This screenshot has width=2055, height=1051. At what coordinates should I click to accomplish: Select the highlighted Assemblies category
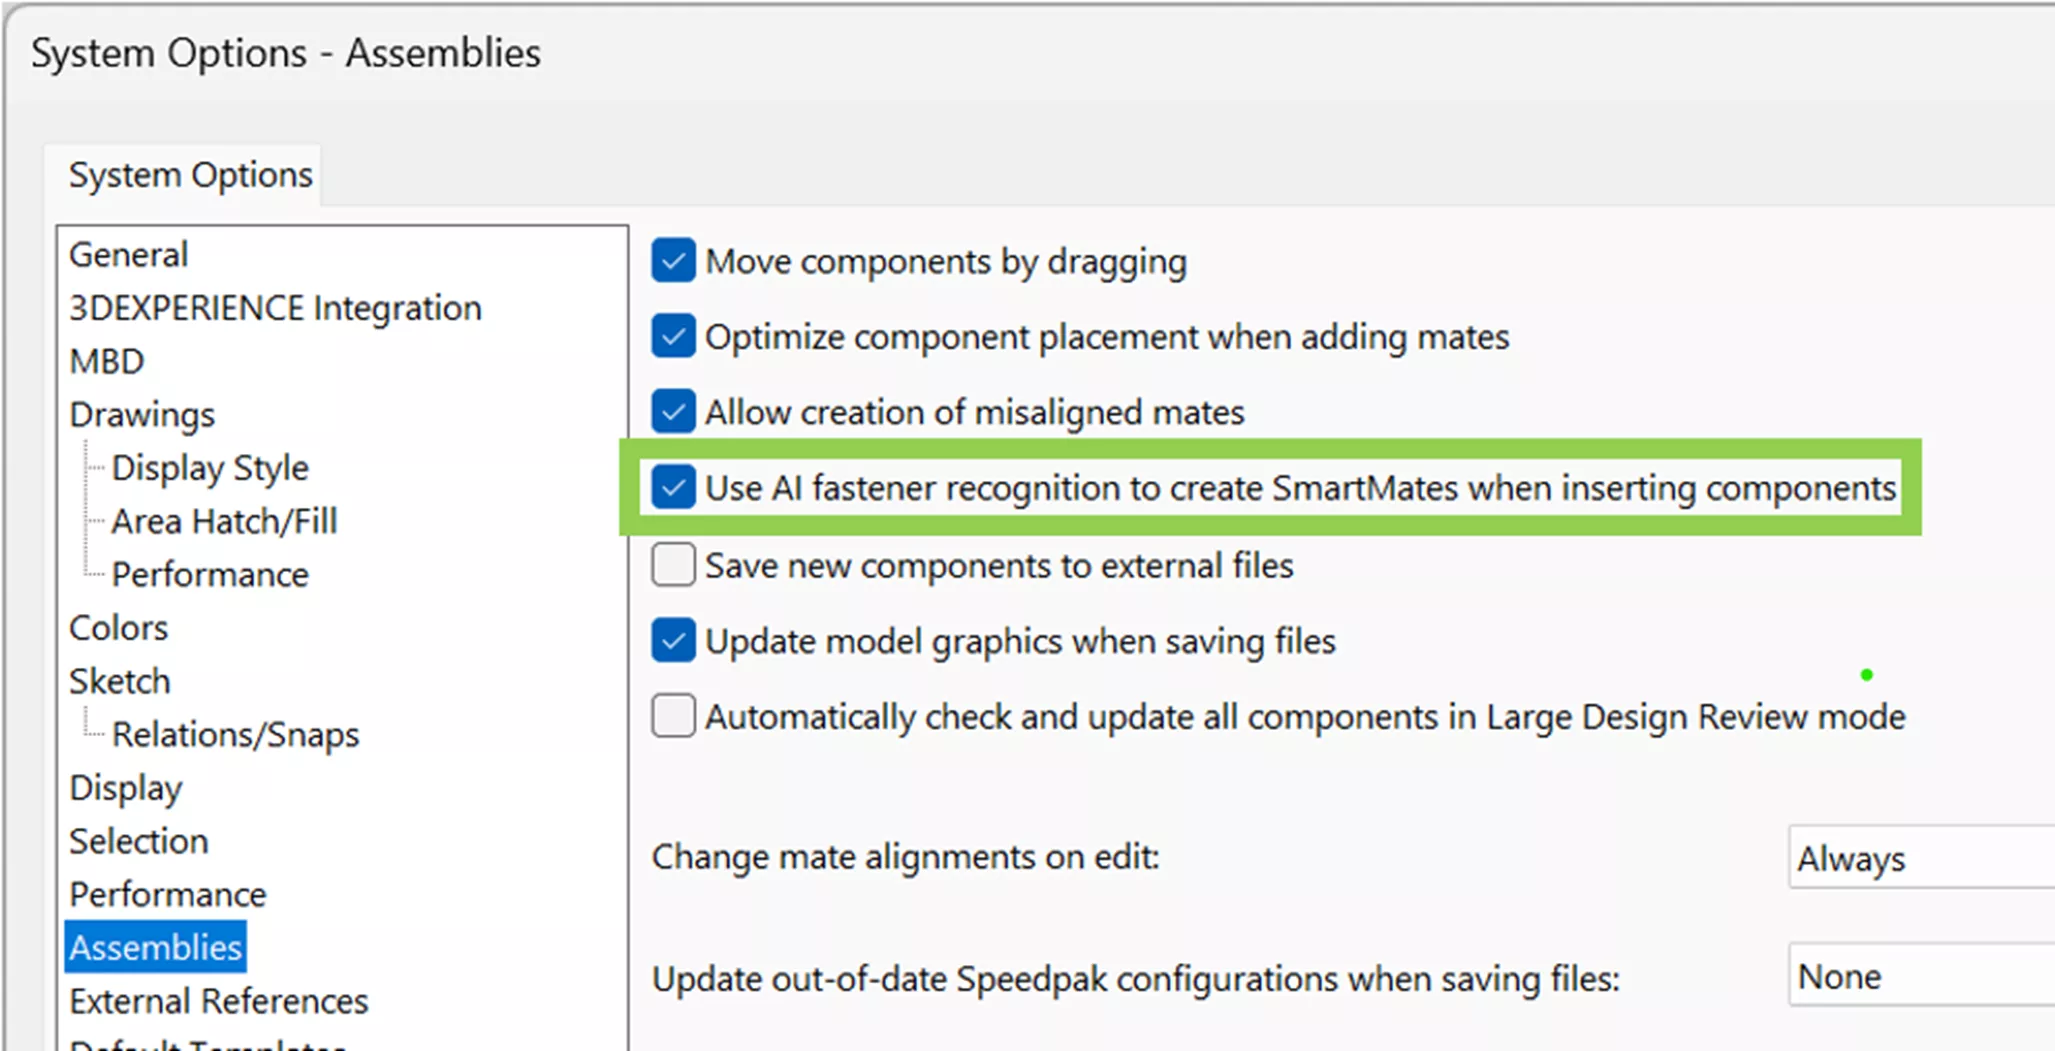[155, 947]
